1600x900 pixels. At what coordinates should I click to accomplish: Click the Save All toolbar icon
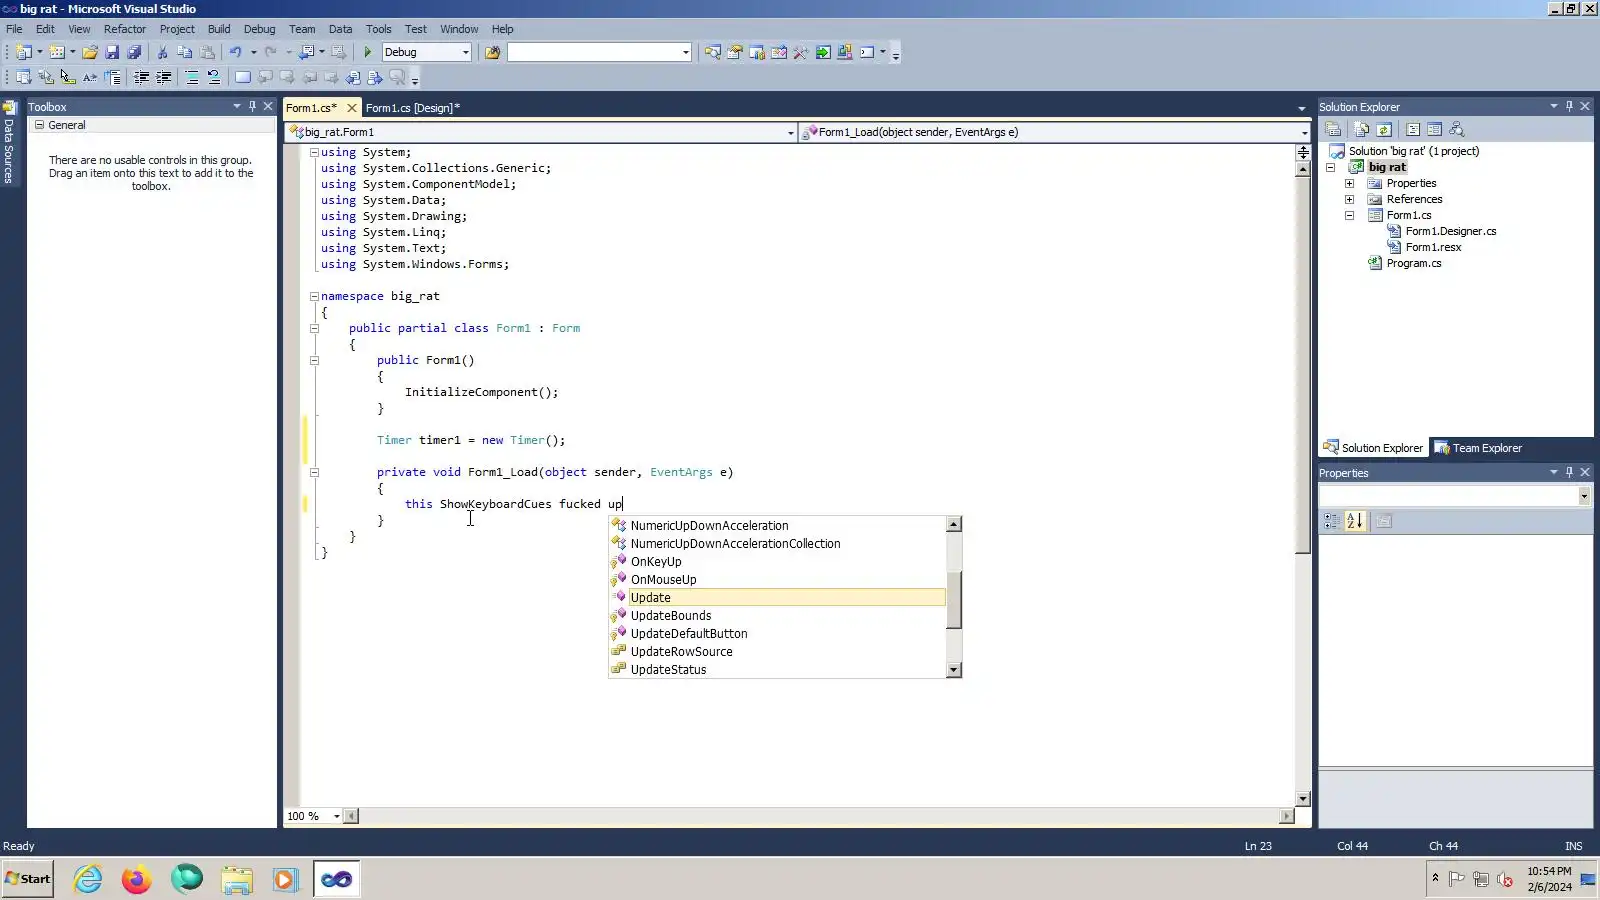tap(134, 52)
